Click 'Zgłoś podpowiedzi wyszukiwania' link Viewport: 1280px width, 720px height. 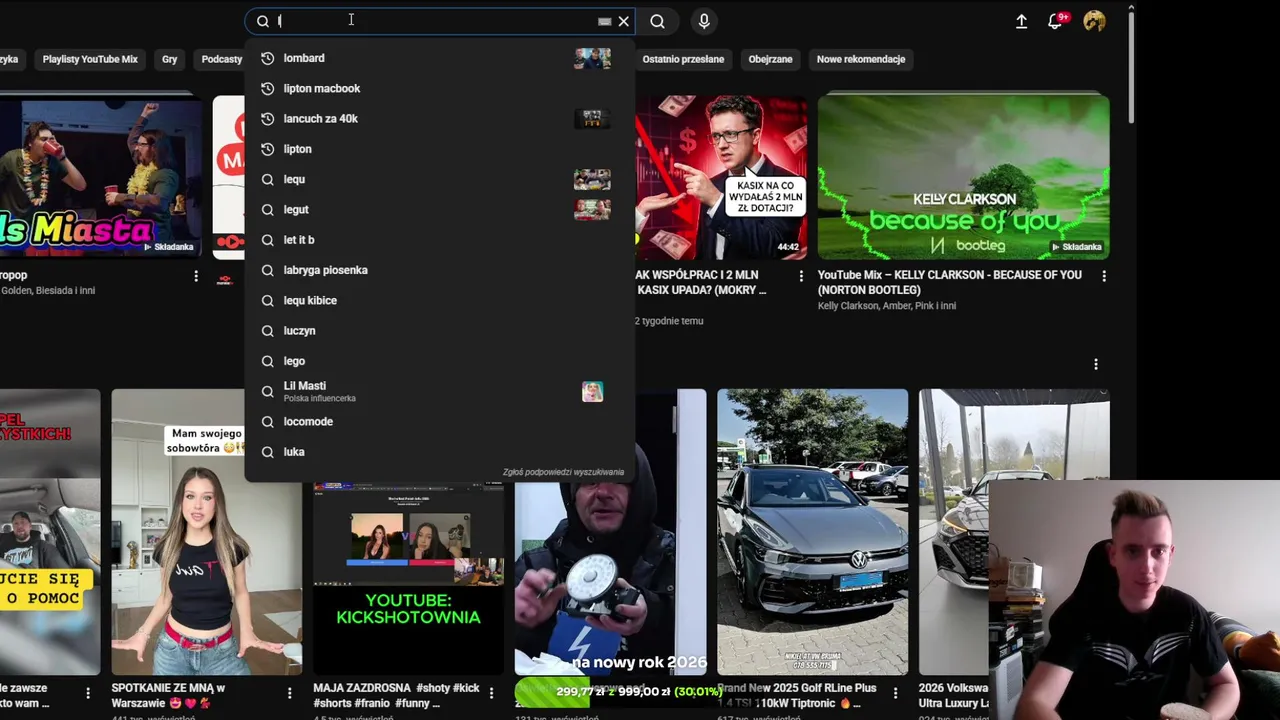(x=563, y=472)
